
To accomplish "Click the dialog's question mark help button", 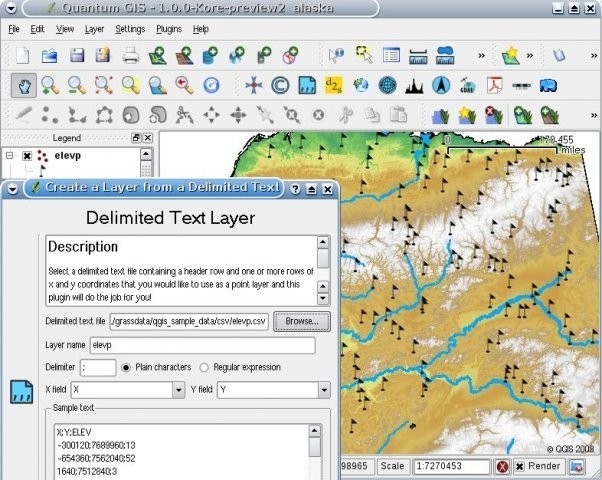I will (x=295, y=189).
